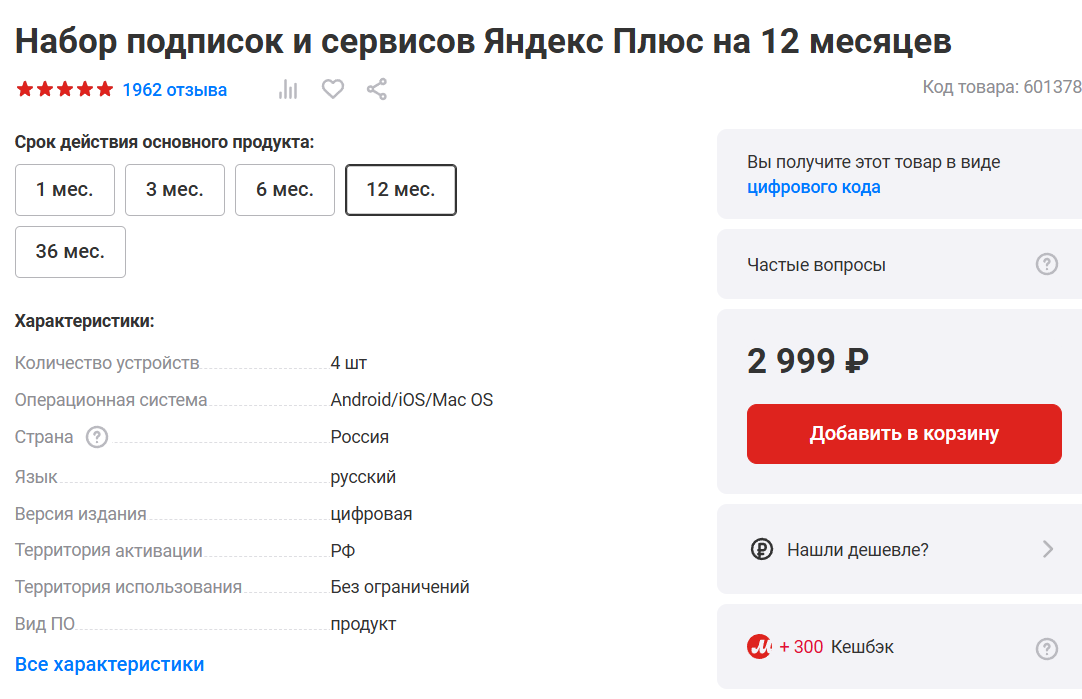
Task: Click question mark icon beside Страна
Action: pyautogui.click(x=97, y=437)
